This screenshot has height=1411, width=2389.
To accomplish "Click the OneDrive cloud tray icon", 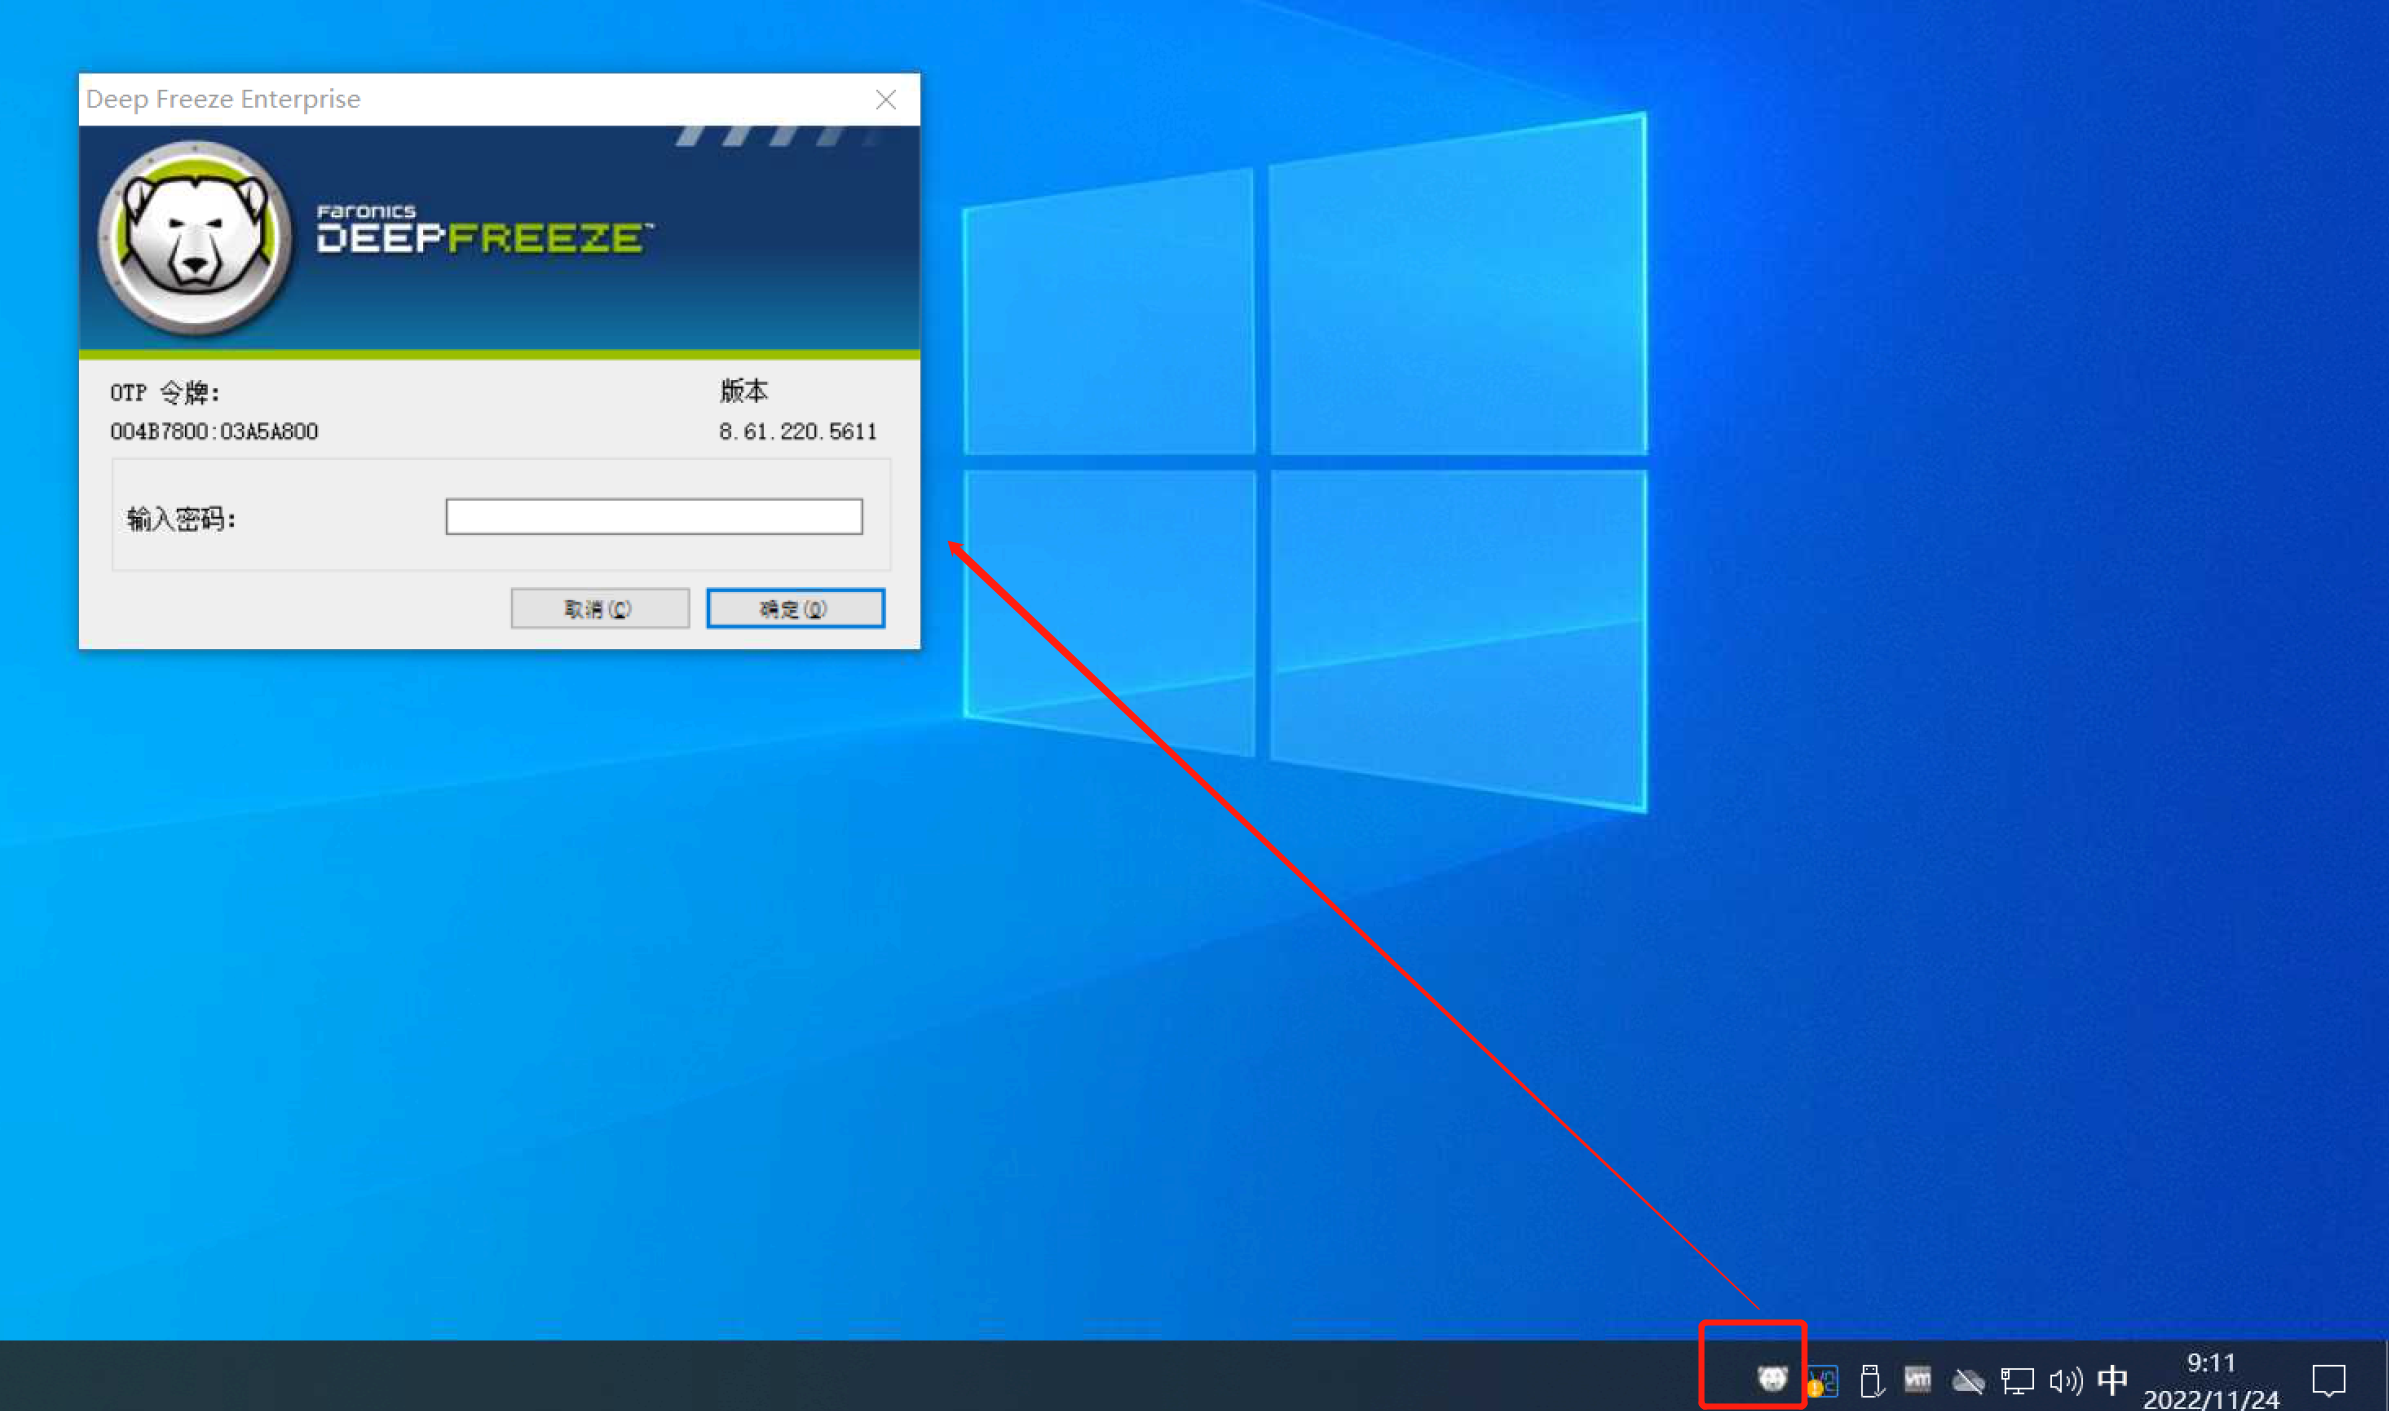I will [x=1968, y=1381].
